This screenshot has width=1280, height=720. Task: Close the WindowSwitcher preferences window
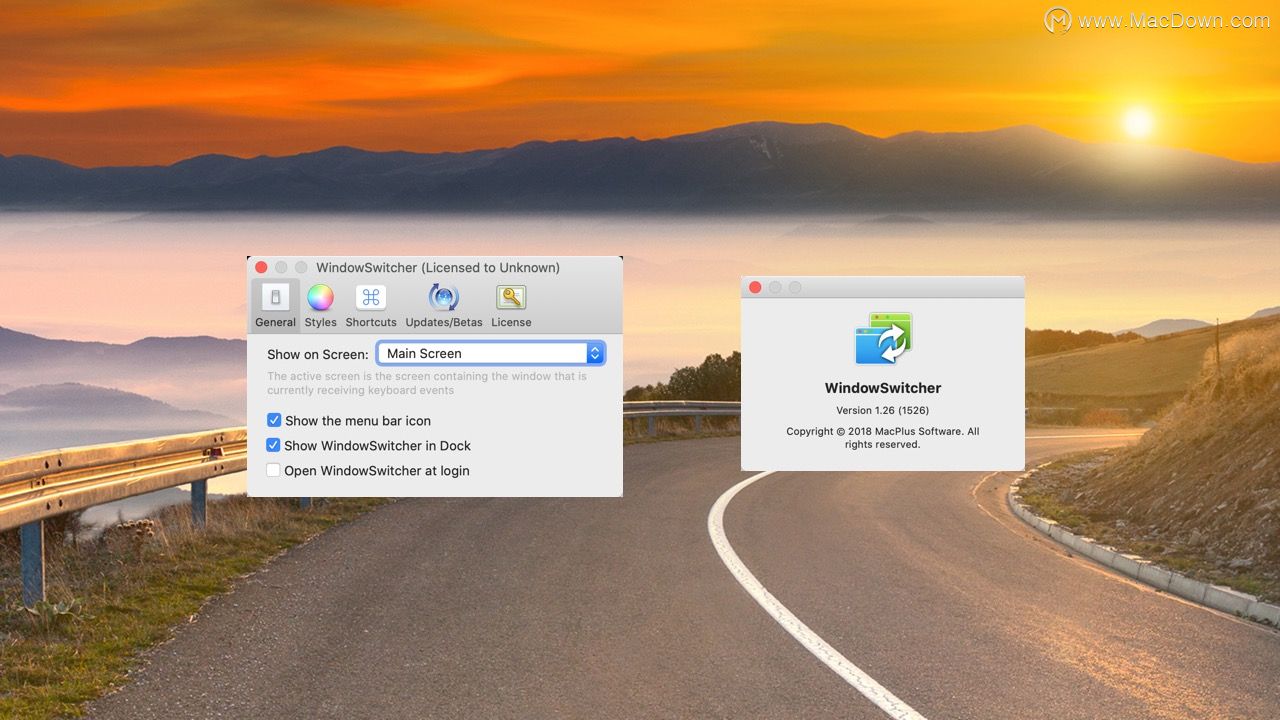tap(261, 267)
